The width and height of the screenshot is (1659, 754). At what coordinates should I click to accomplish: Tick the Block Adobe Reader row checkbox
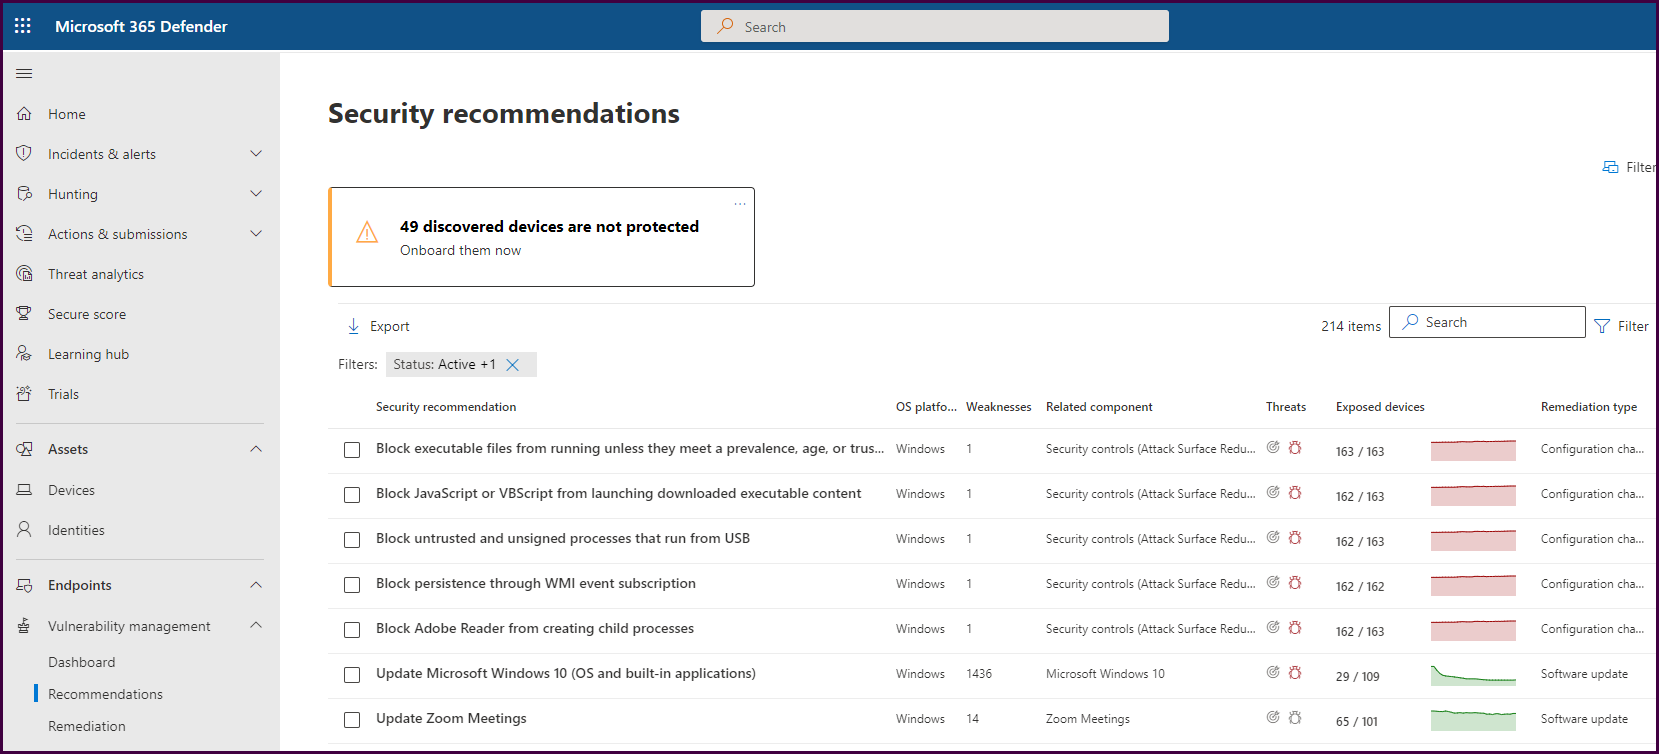352,630
